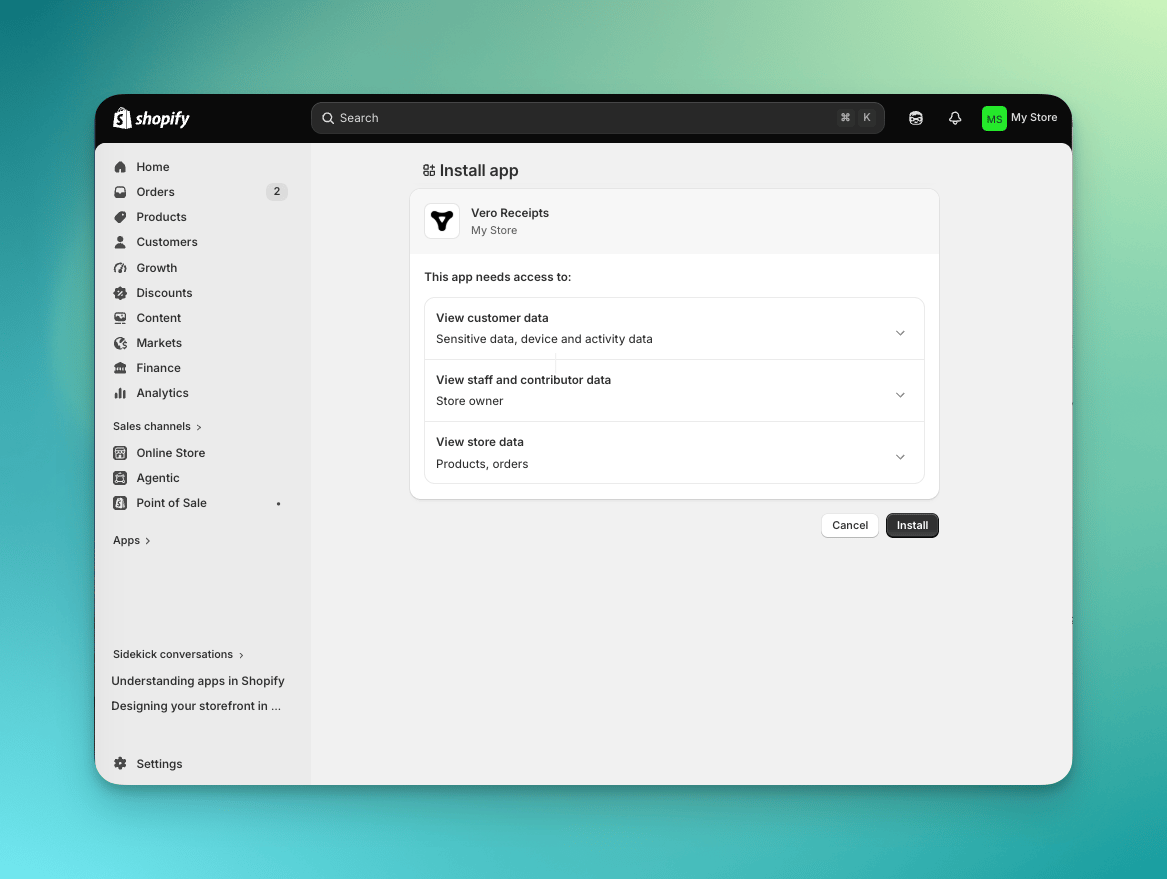Click the Install button
The width and height of the screenshot is (1167, 879).
(912, 525)
